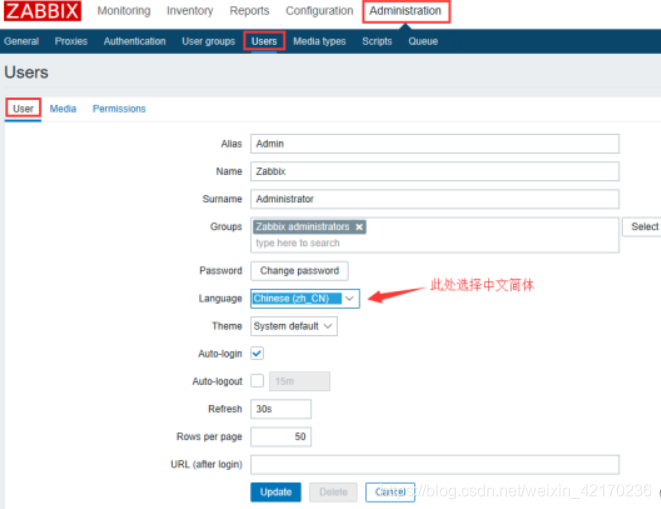Go to Users submenu

[x=264, y=41]
